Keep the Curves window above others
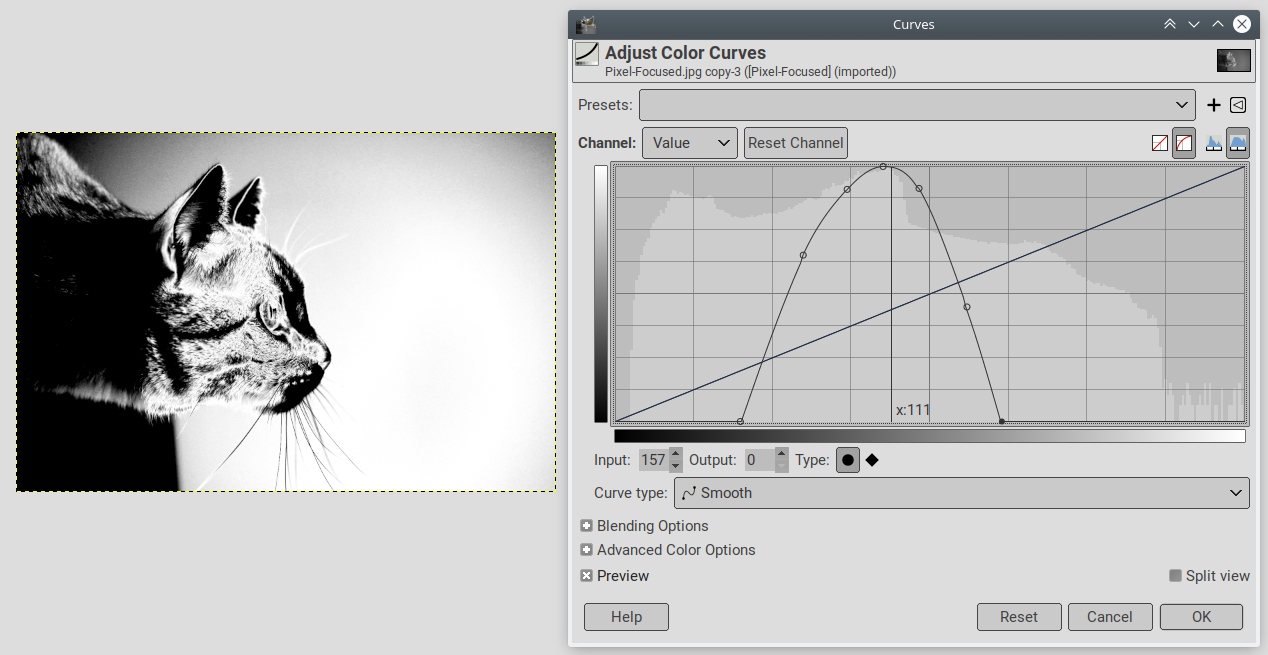The width and height of the screenshot is (1268, 655). [x=1170, y=24]
